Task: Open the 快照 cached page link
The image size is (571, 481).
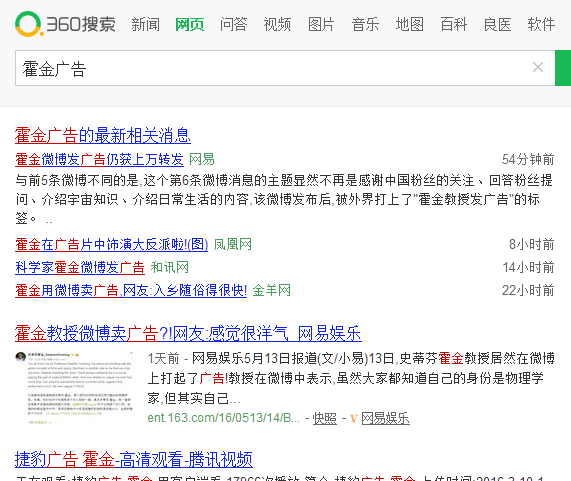Action: [324, 418]
